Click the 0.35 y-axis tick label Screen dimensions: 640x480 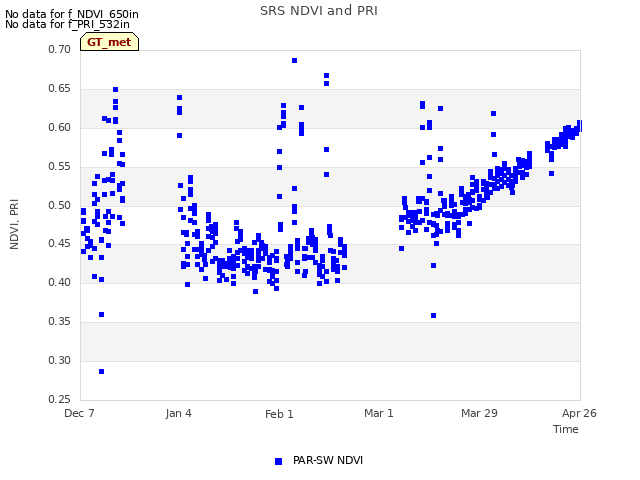click(59, 322)
